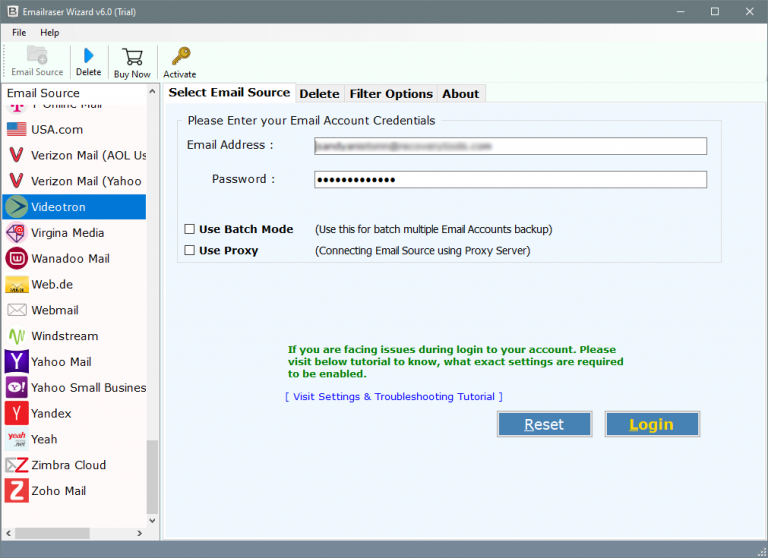Click the Login button
768x558 pixels.
[652, 424]
